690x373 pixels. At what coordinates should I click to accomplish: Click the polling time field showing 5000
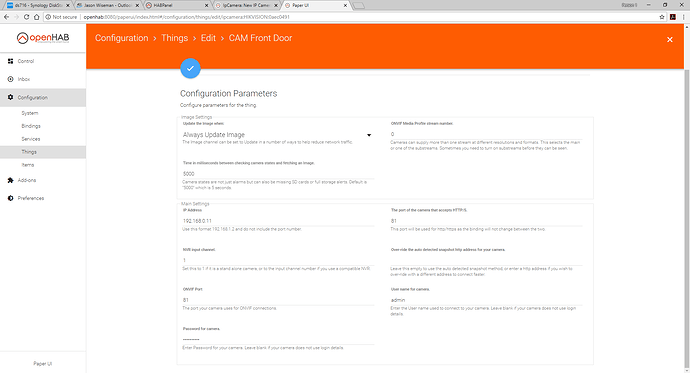[x=278, y=174]
